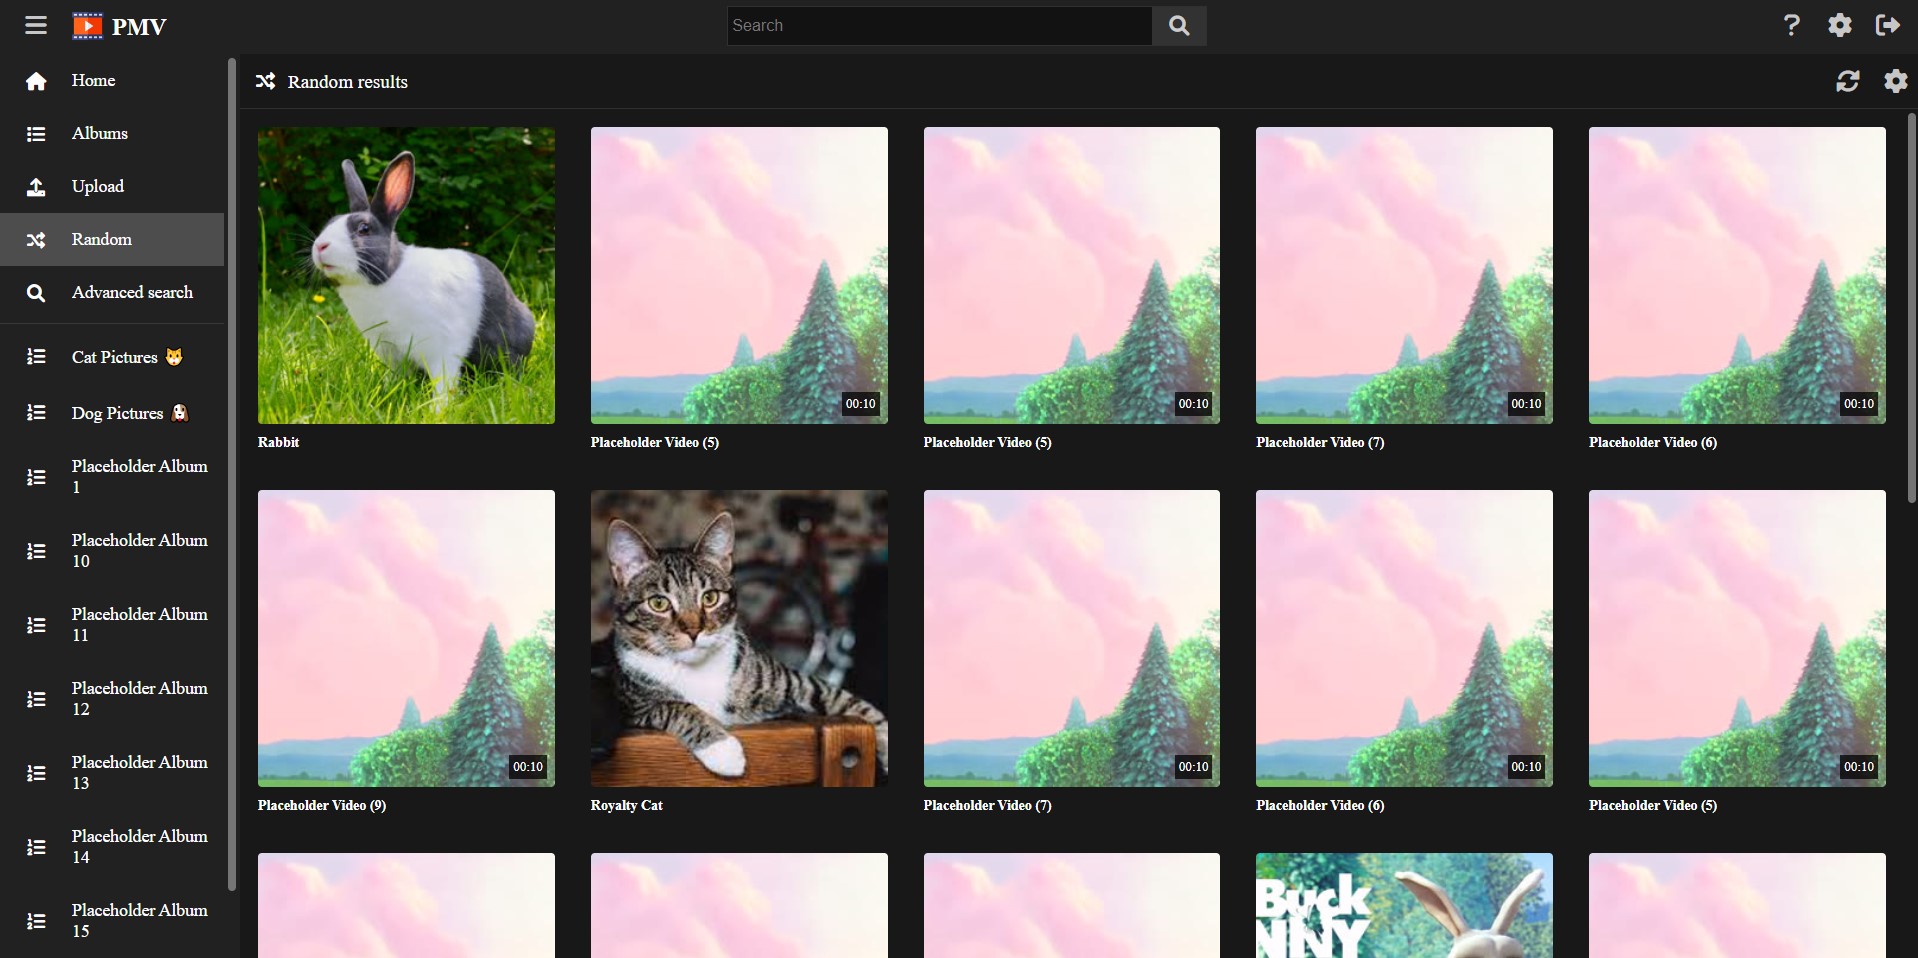Click the Home house icon
1918x958 pixels.
point(36,81)
